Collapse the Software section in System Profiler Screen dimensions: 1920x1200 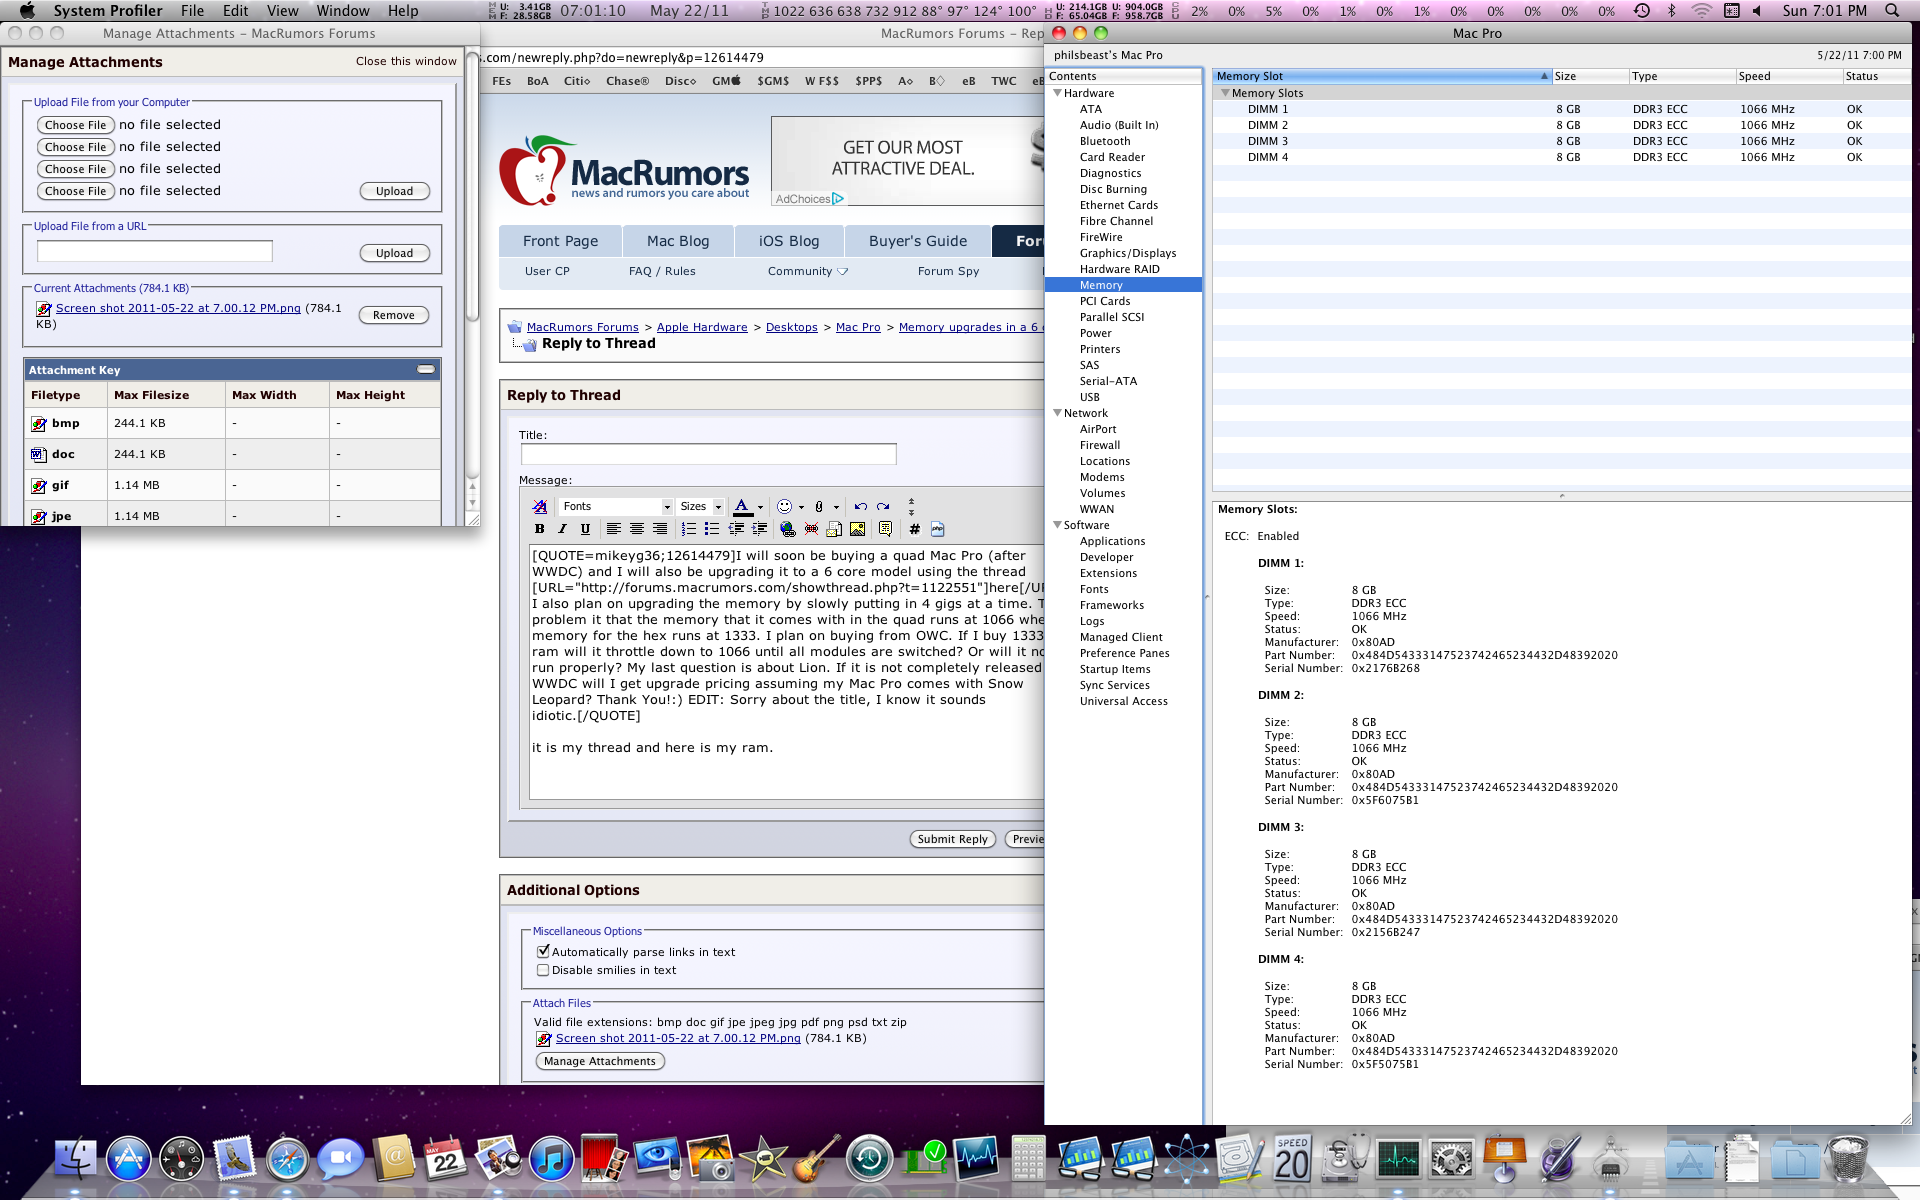click(1057, 525)
